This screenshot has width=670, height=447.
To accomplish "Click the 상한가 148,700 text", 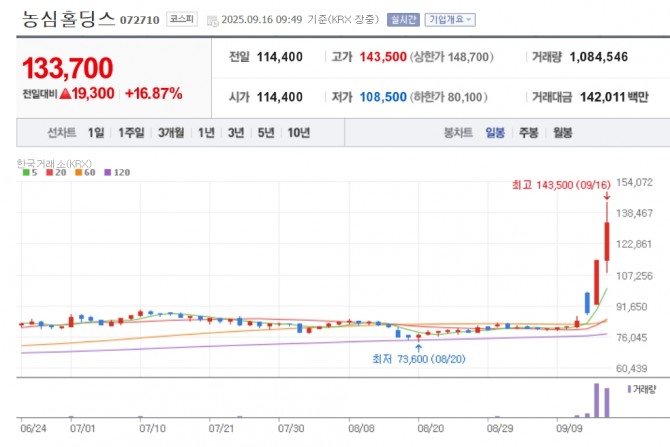I will coord(452,57).
